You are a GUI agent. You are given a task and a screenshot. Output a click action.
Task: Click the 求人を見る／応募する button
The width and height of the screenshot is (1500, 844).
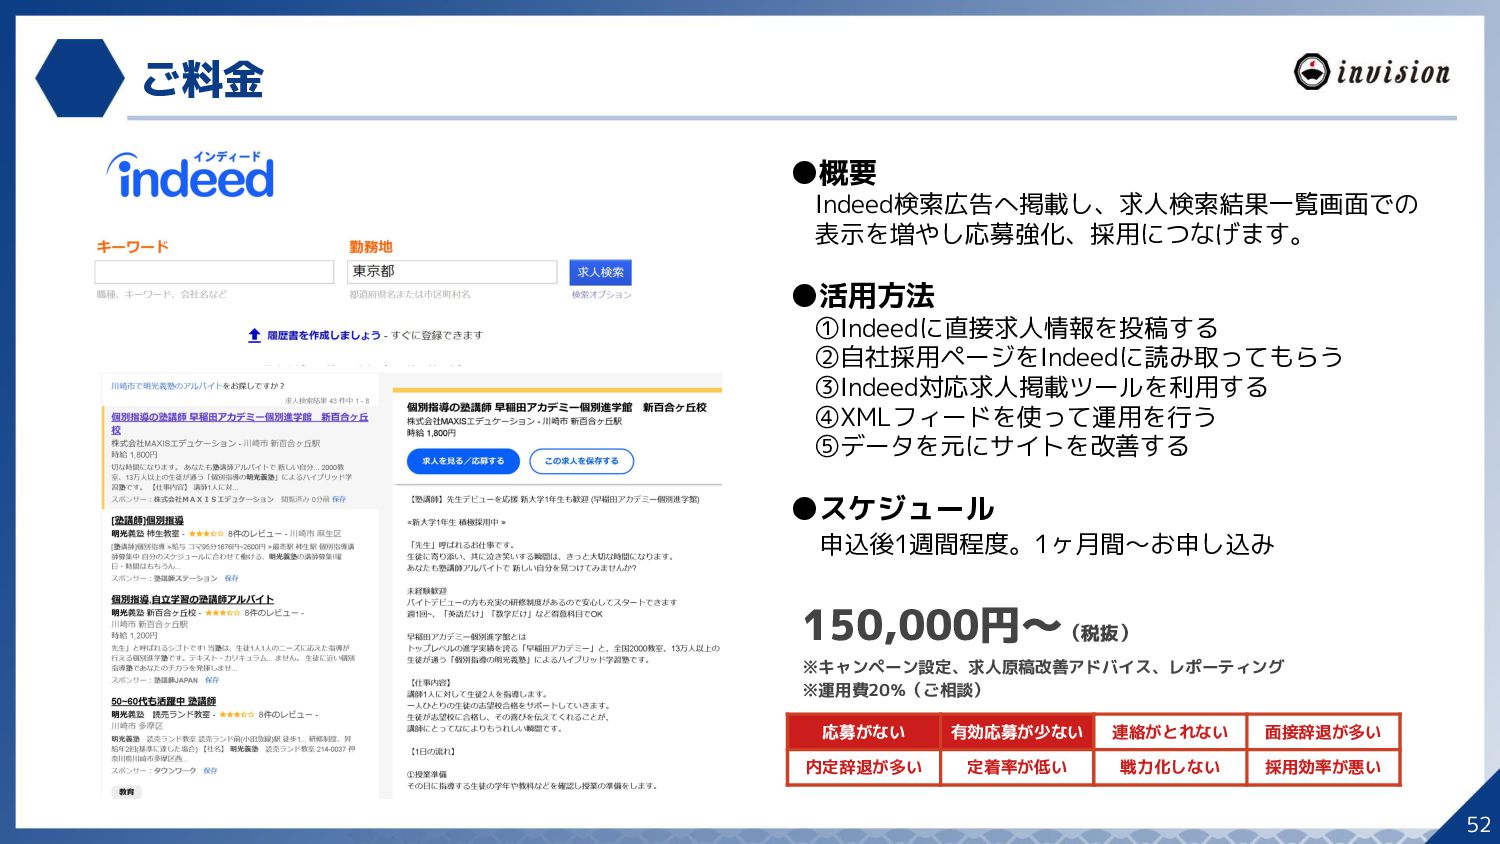pos(463,461)
